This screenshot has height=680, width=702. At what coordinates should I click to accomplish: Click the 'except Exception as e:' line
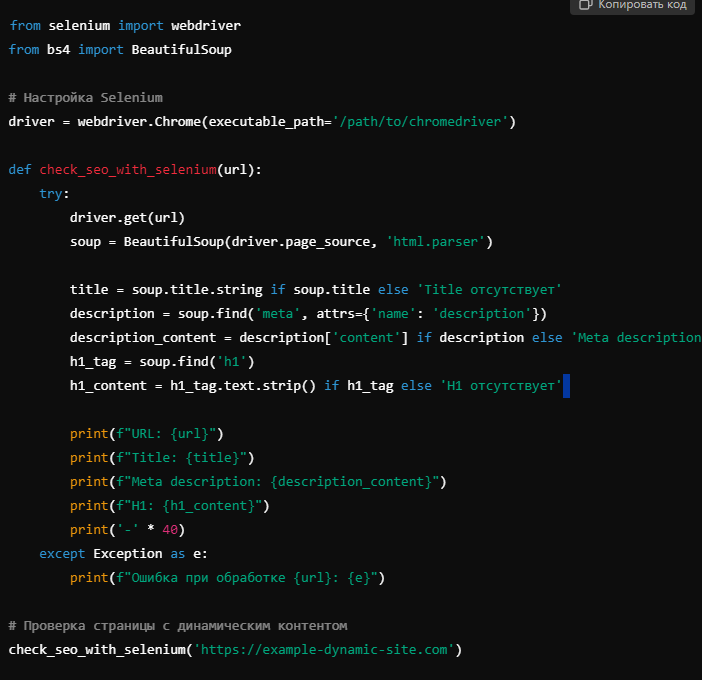[123, 553]
